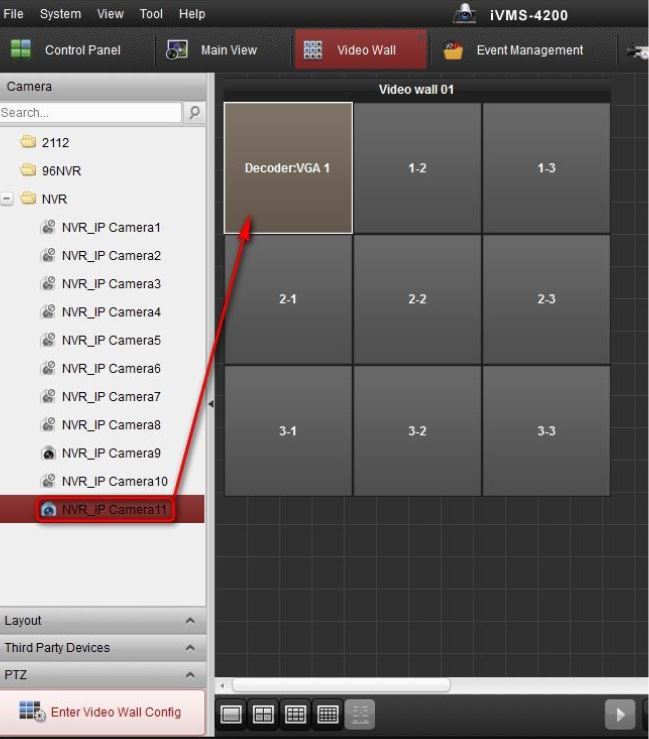Screen dimensions: 649x739
Task: Select NVR_IP Camera5 in the tree
Action: point(111,340)
